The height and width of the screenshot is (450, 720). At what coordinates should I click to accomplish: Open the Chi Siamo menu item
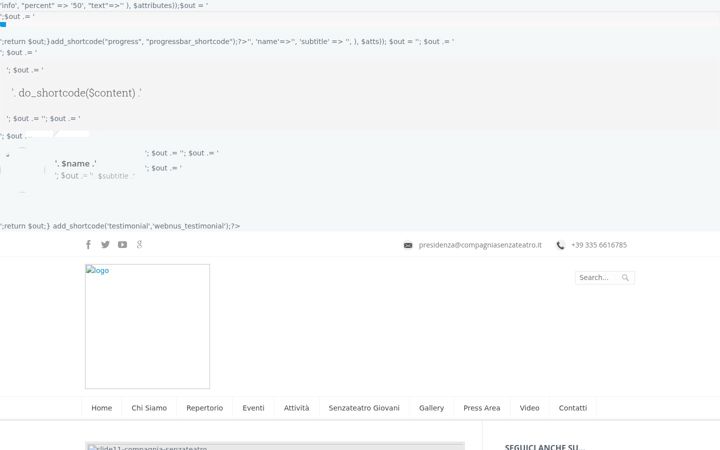click(149, 408)
